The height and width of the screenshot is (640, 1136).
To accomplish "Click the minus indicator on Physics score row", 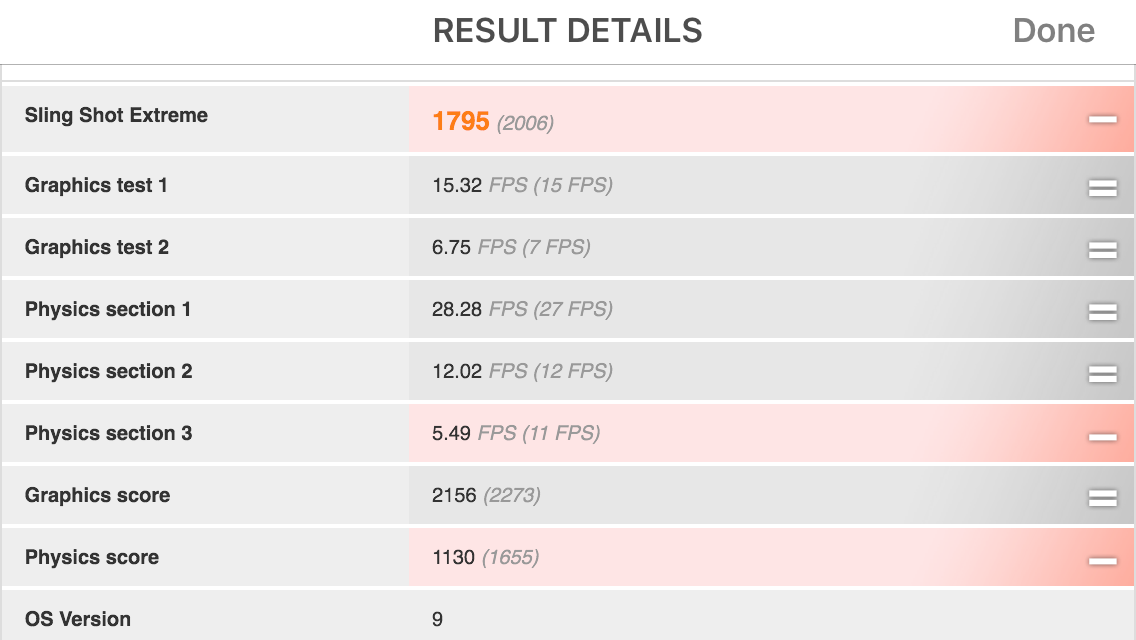I will coord(1103,560).
